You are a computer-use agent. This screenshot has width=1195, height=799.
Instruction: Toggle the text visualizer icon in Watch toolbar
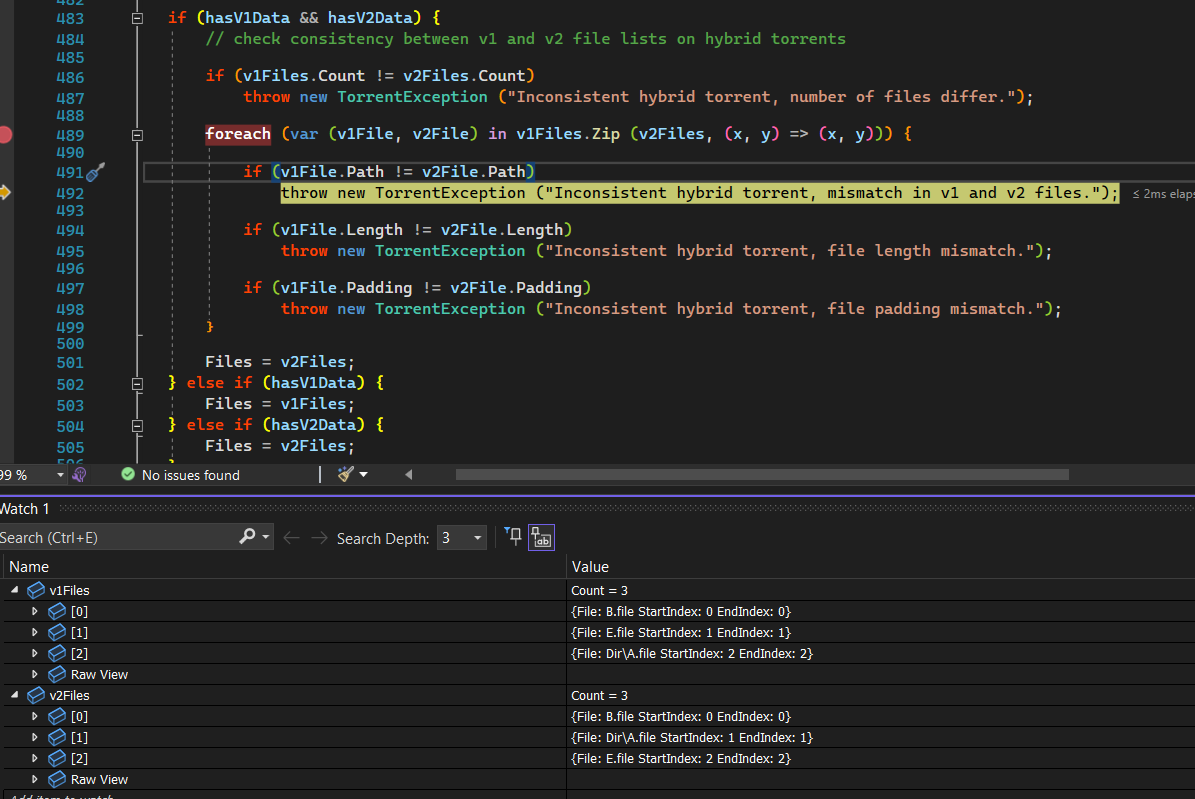(x=541, y=537)
